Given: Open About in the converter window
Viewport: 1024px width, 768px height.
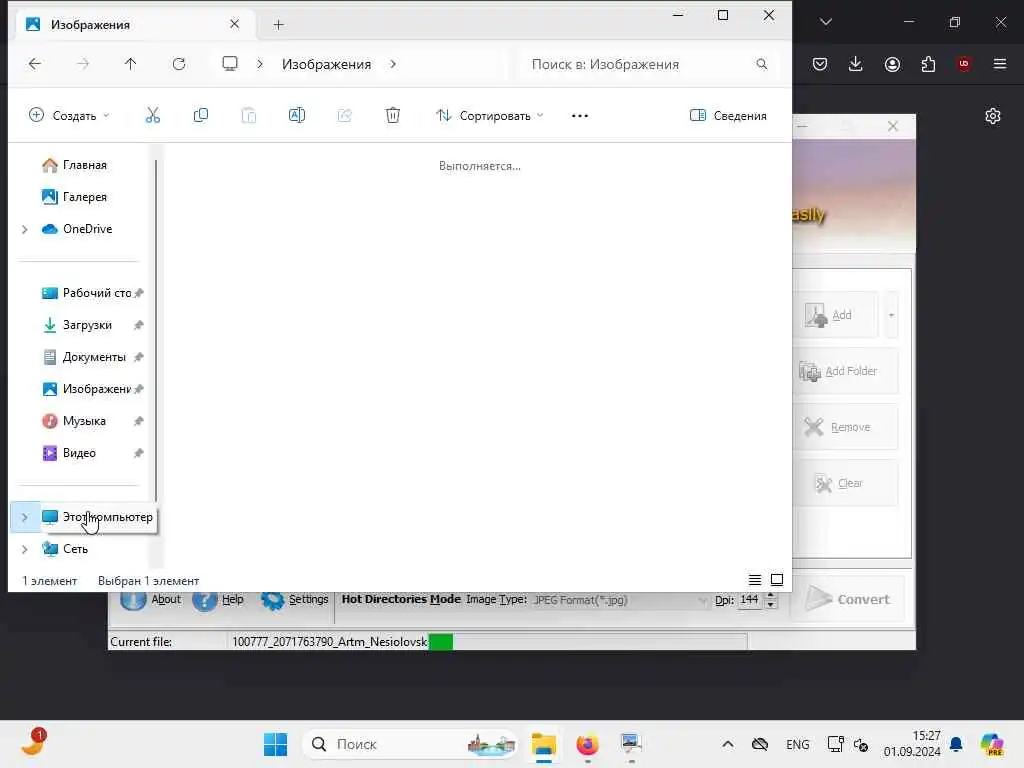Looking at the screenshot, I should coord(152,600).
